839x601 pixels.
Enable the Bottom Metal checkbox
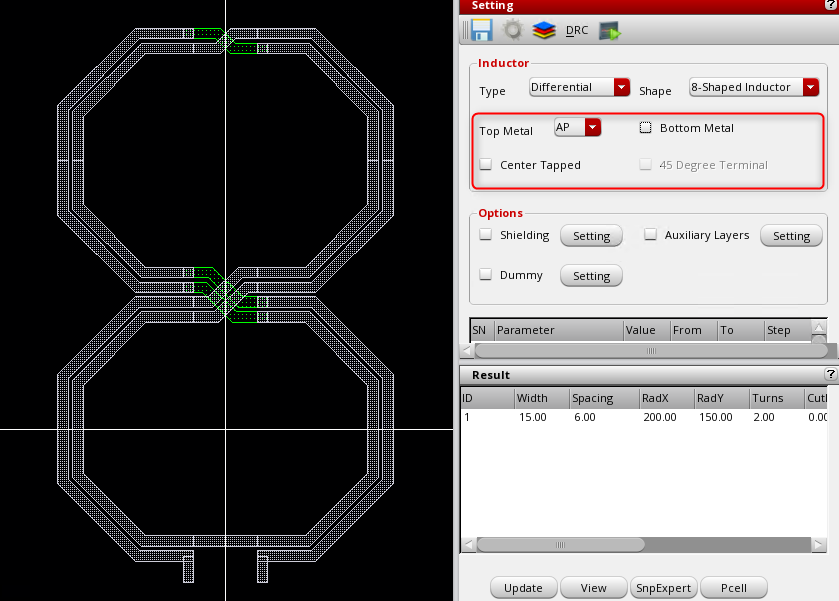[646, 128]
